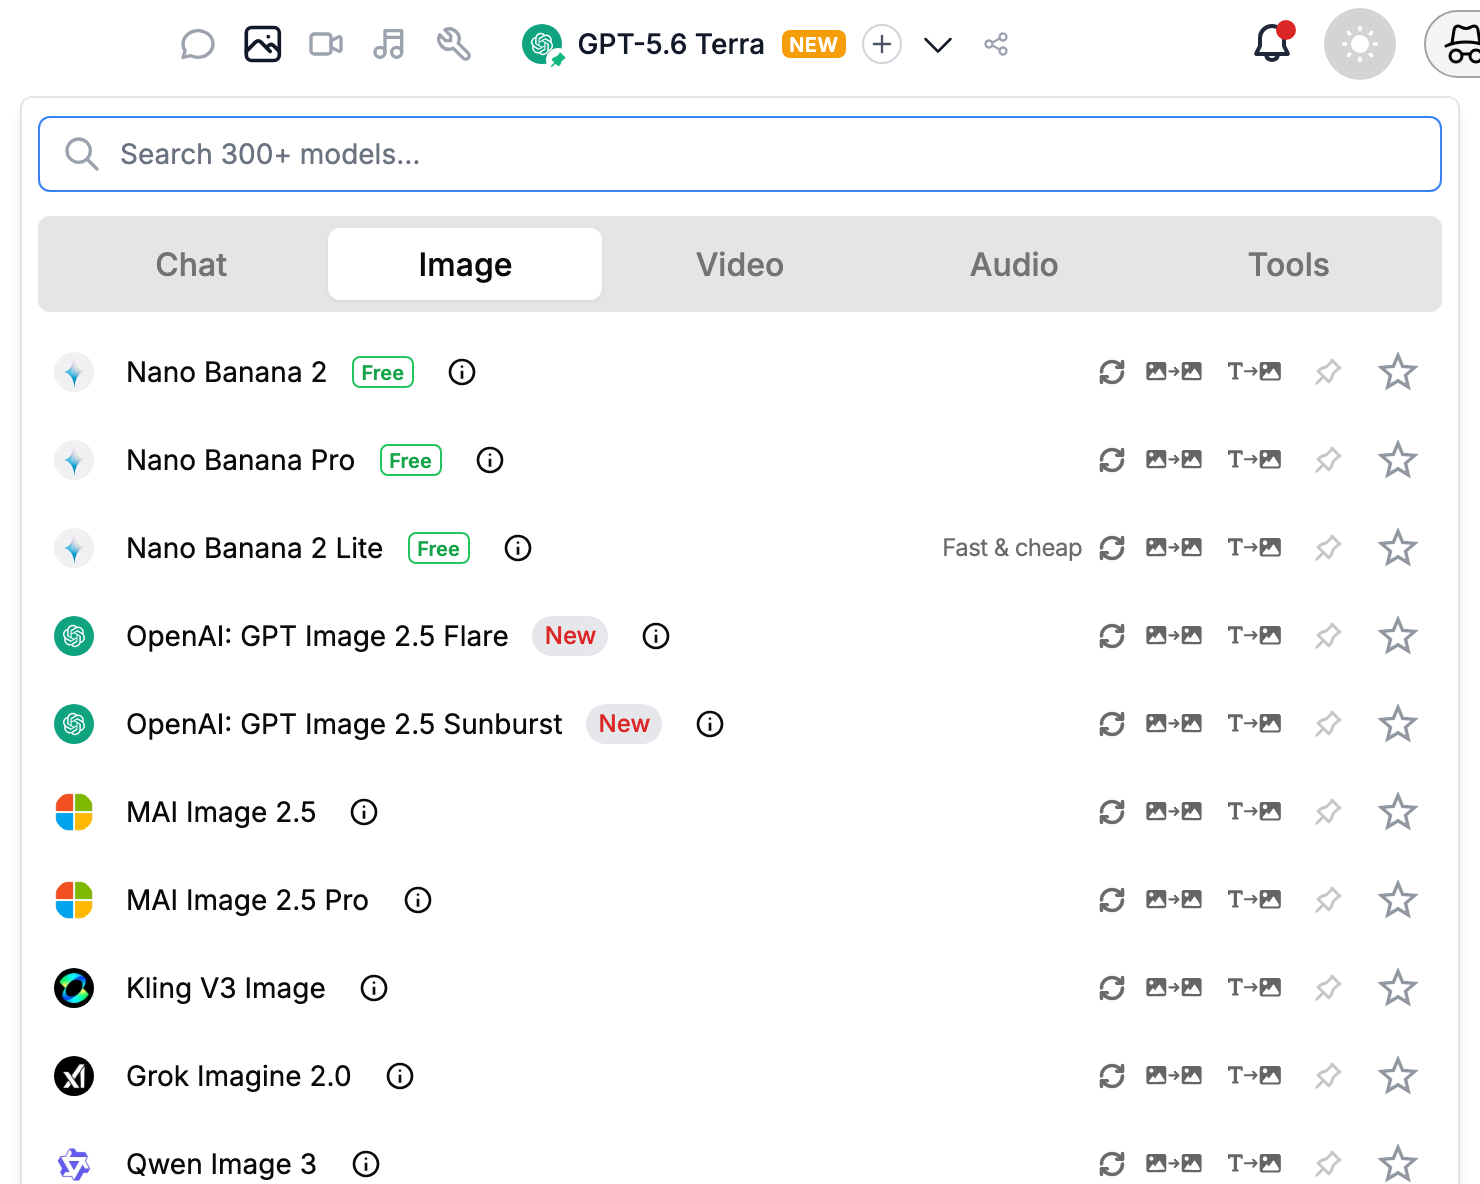The image size is (1480, 1184).
Task: Favorite Nano Banana Pro with star
Action: pyautogui.click(x=1398, y=460)
